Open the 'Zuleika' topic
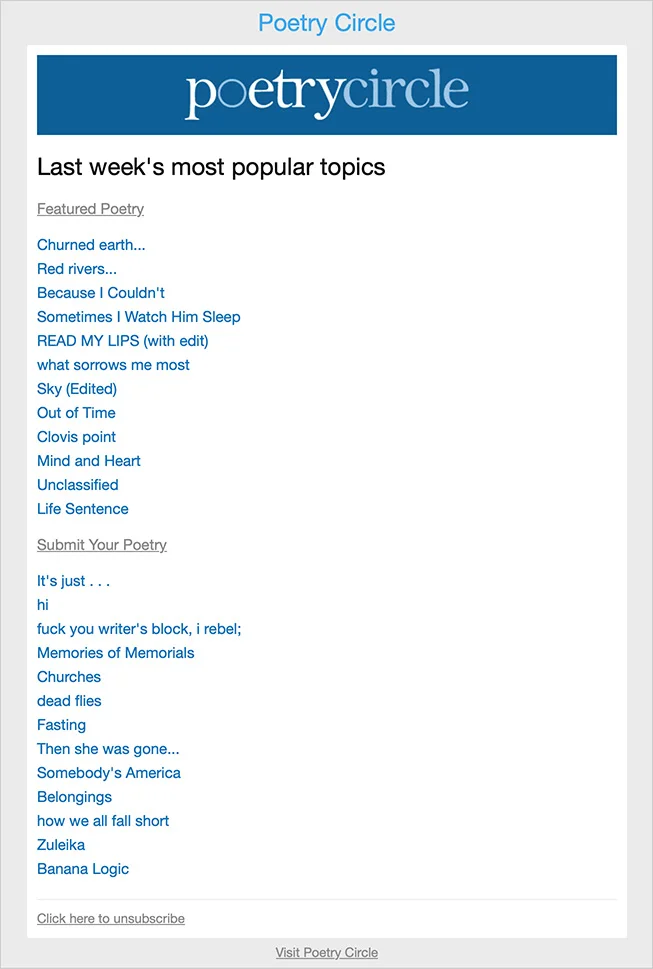The height and width of the screenshot is (969, 653). pos(61,845)
